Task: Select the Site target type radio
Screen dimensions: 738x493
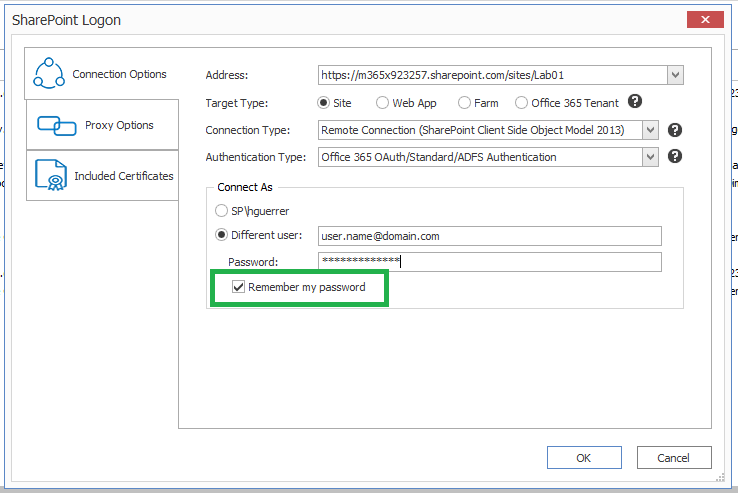Action: pos(323,103)
